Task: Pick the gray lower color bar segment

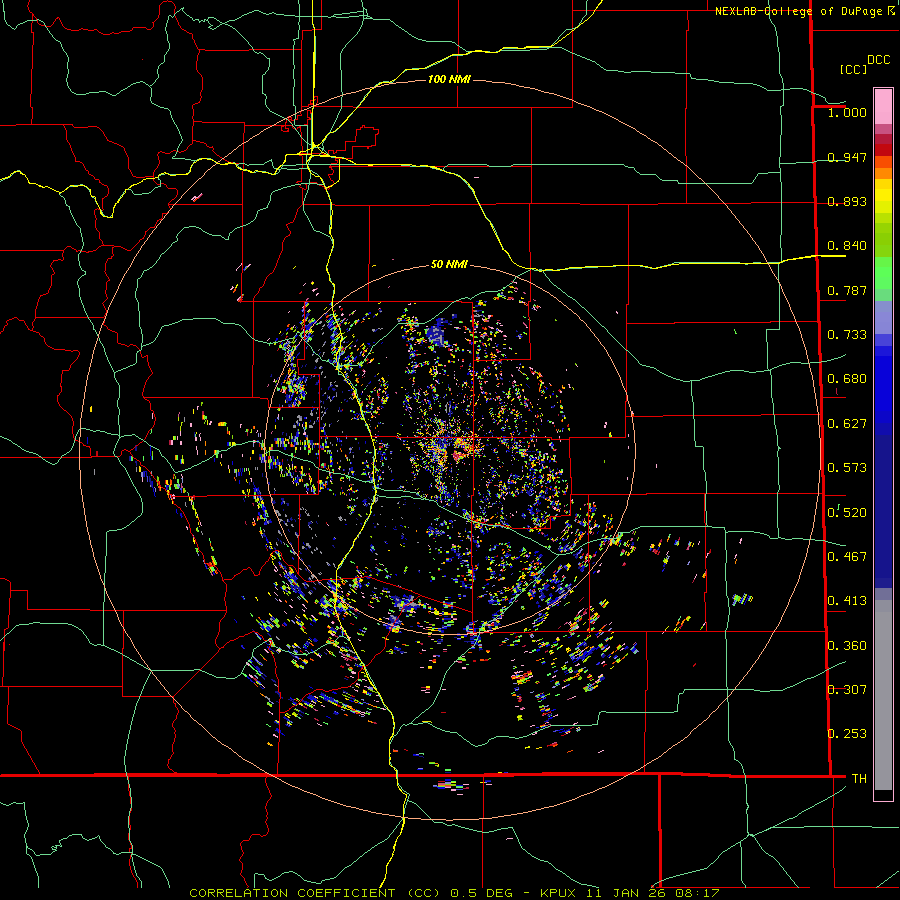Action: click(883, 695)
